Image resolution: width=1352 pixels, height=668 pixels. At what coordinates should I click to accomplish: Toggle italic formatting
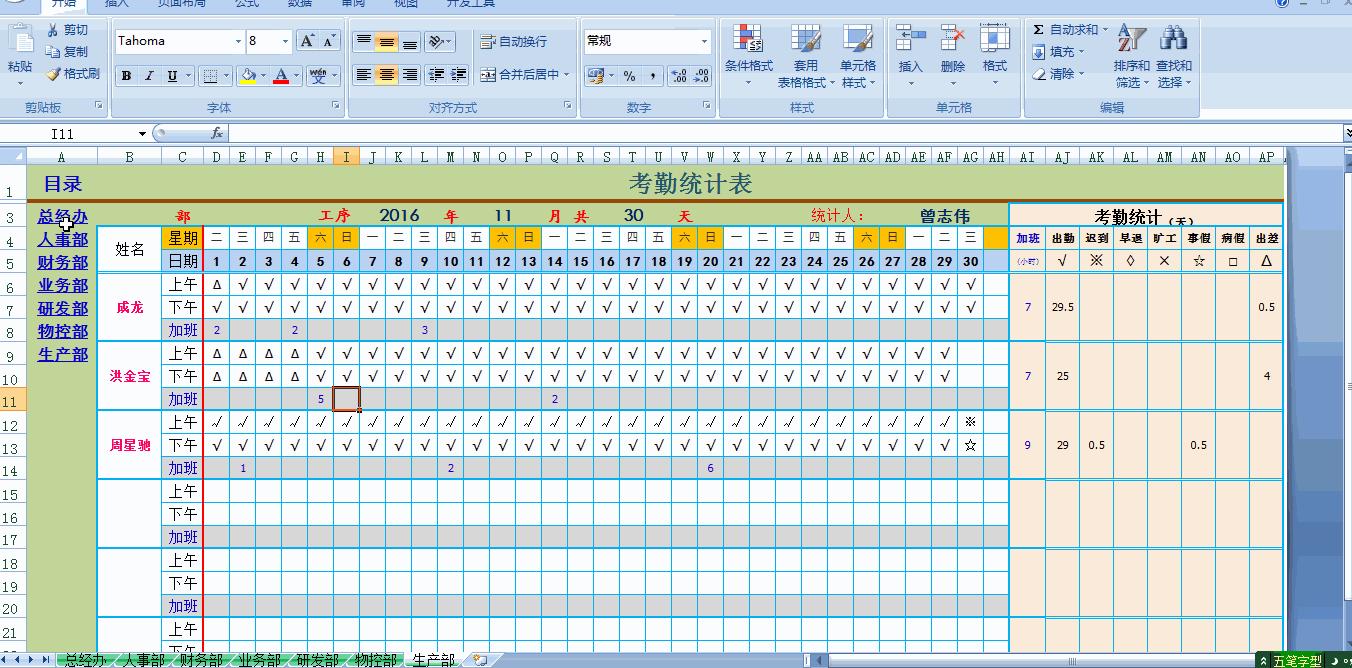point(147,76)
